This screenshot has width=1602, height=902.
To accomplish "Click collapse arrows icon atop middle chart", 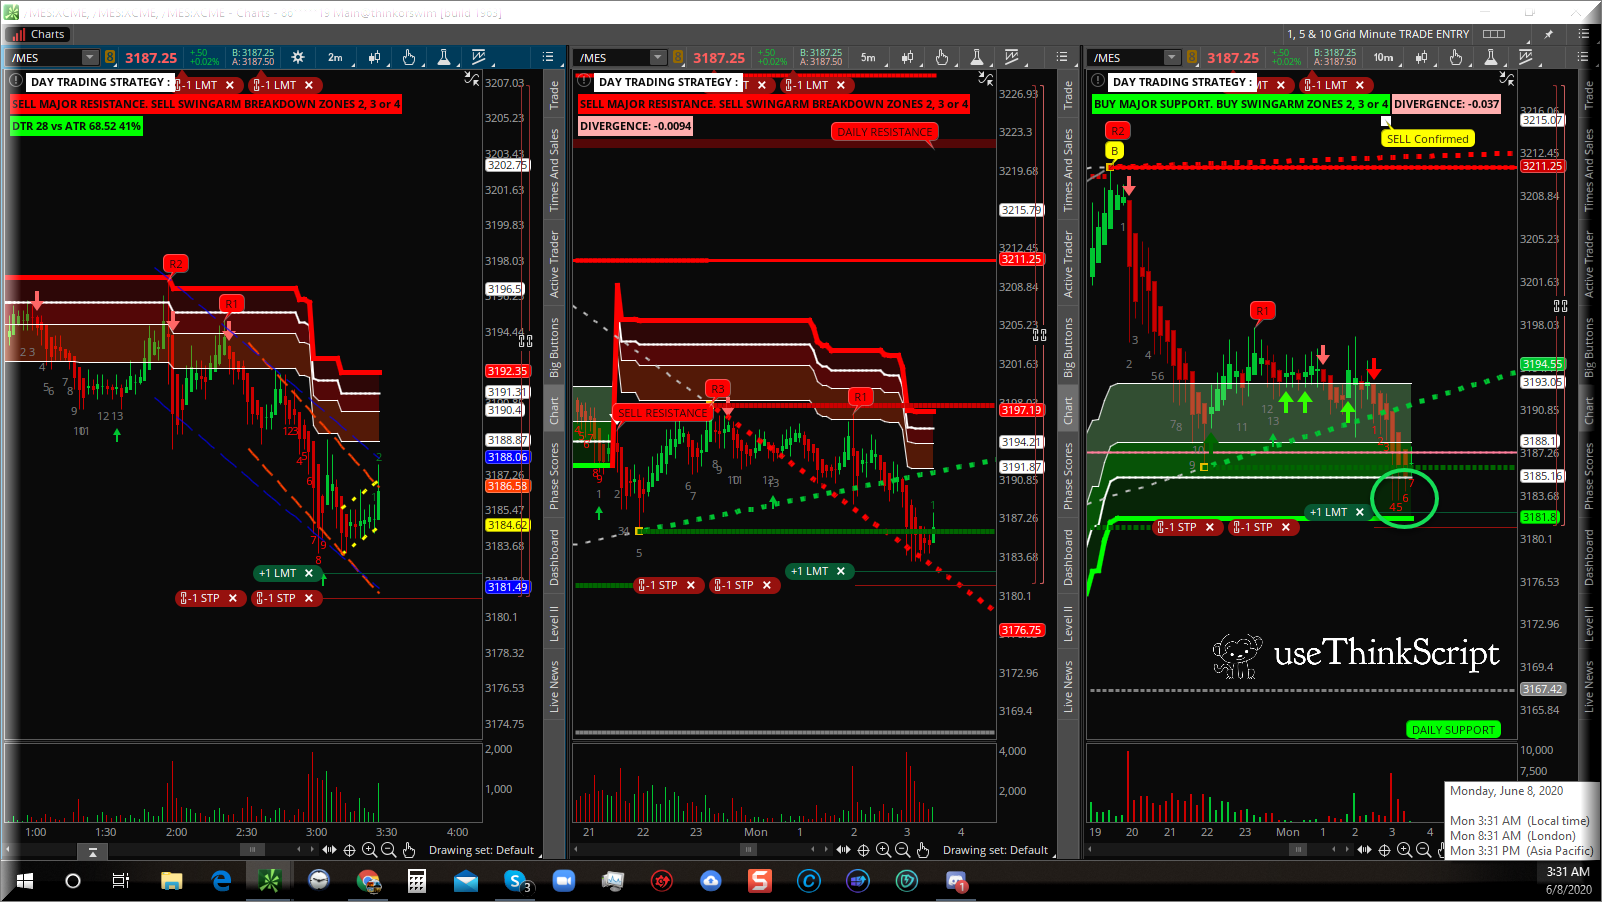I will pyautogui.click(x=986, y=78).
